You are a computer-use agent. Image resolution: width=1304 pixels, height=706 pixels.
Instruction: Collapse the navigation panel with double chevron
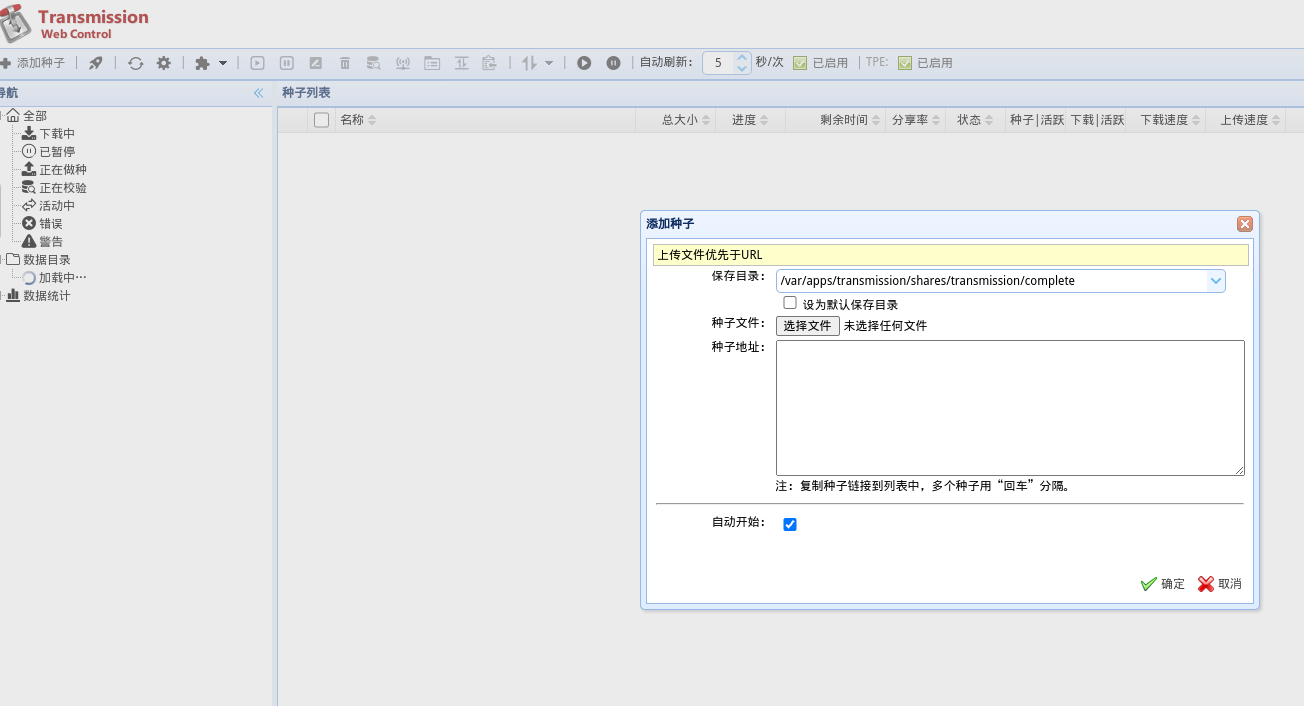point(258,93)
